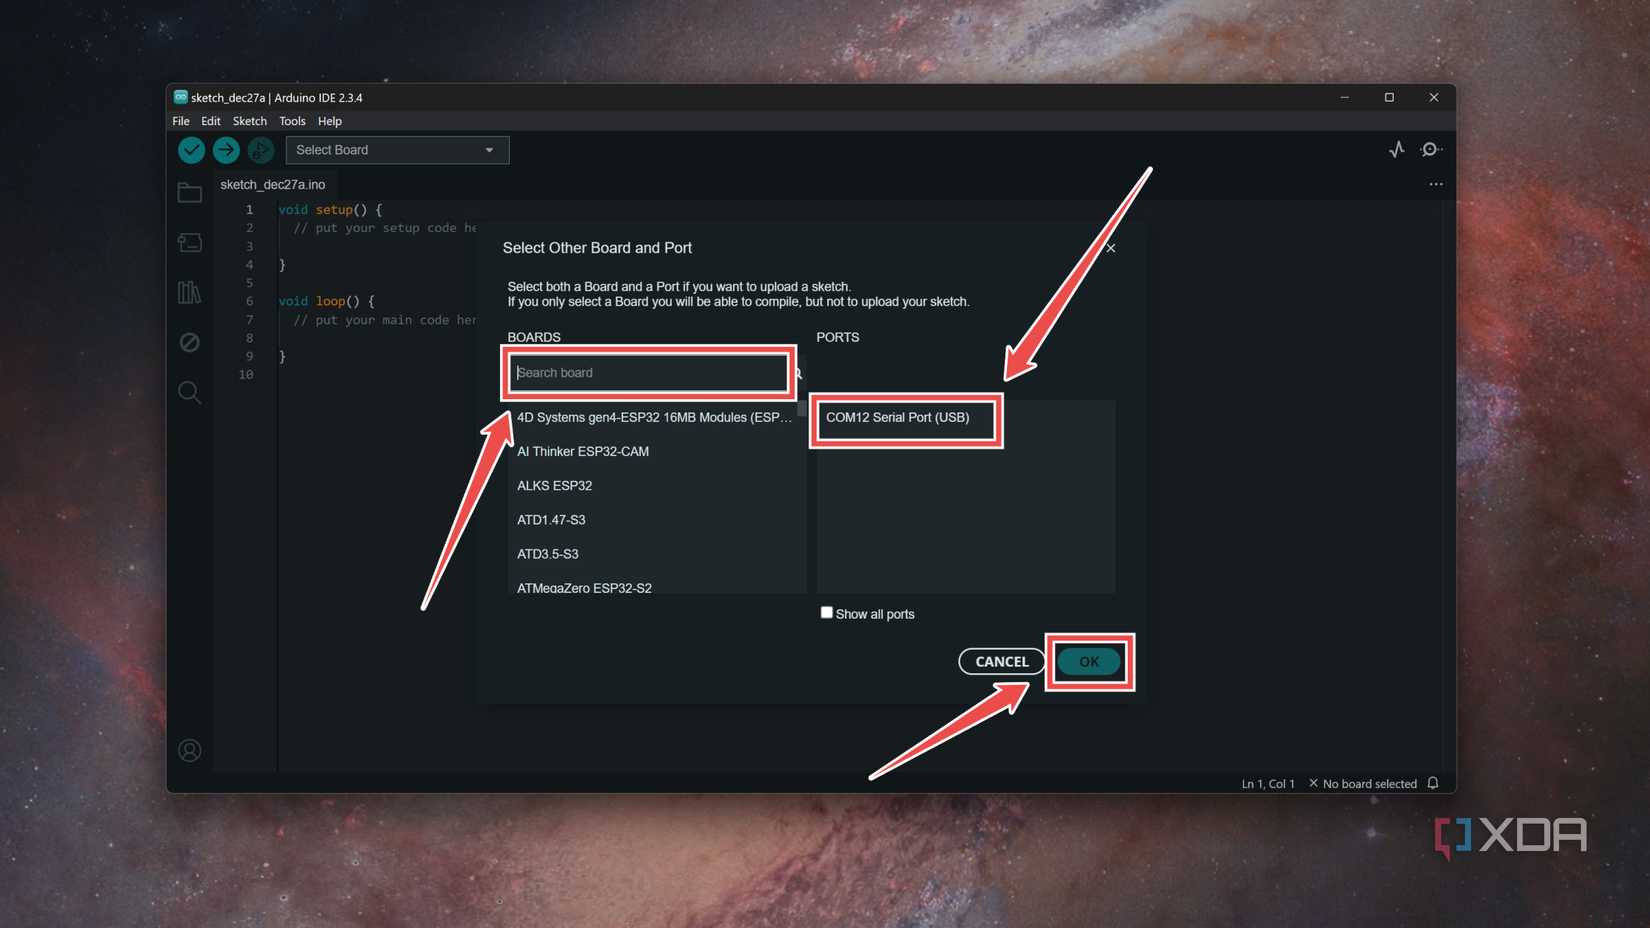Open the Tools menu
The width and height of the screenshot is (1650, 928).
point(292,121)
